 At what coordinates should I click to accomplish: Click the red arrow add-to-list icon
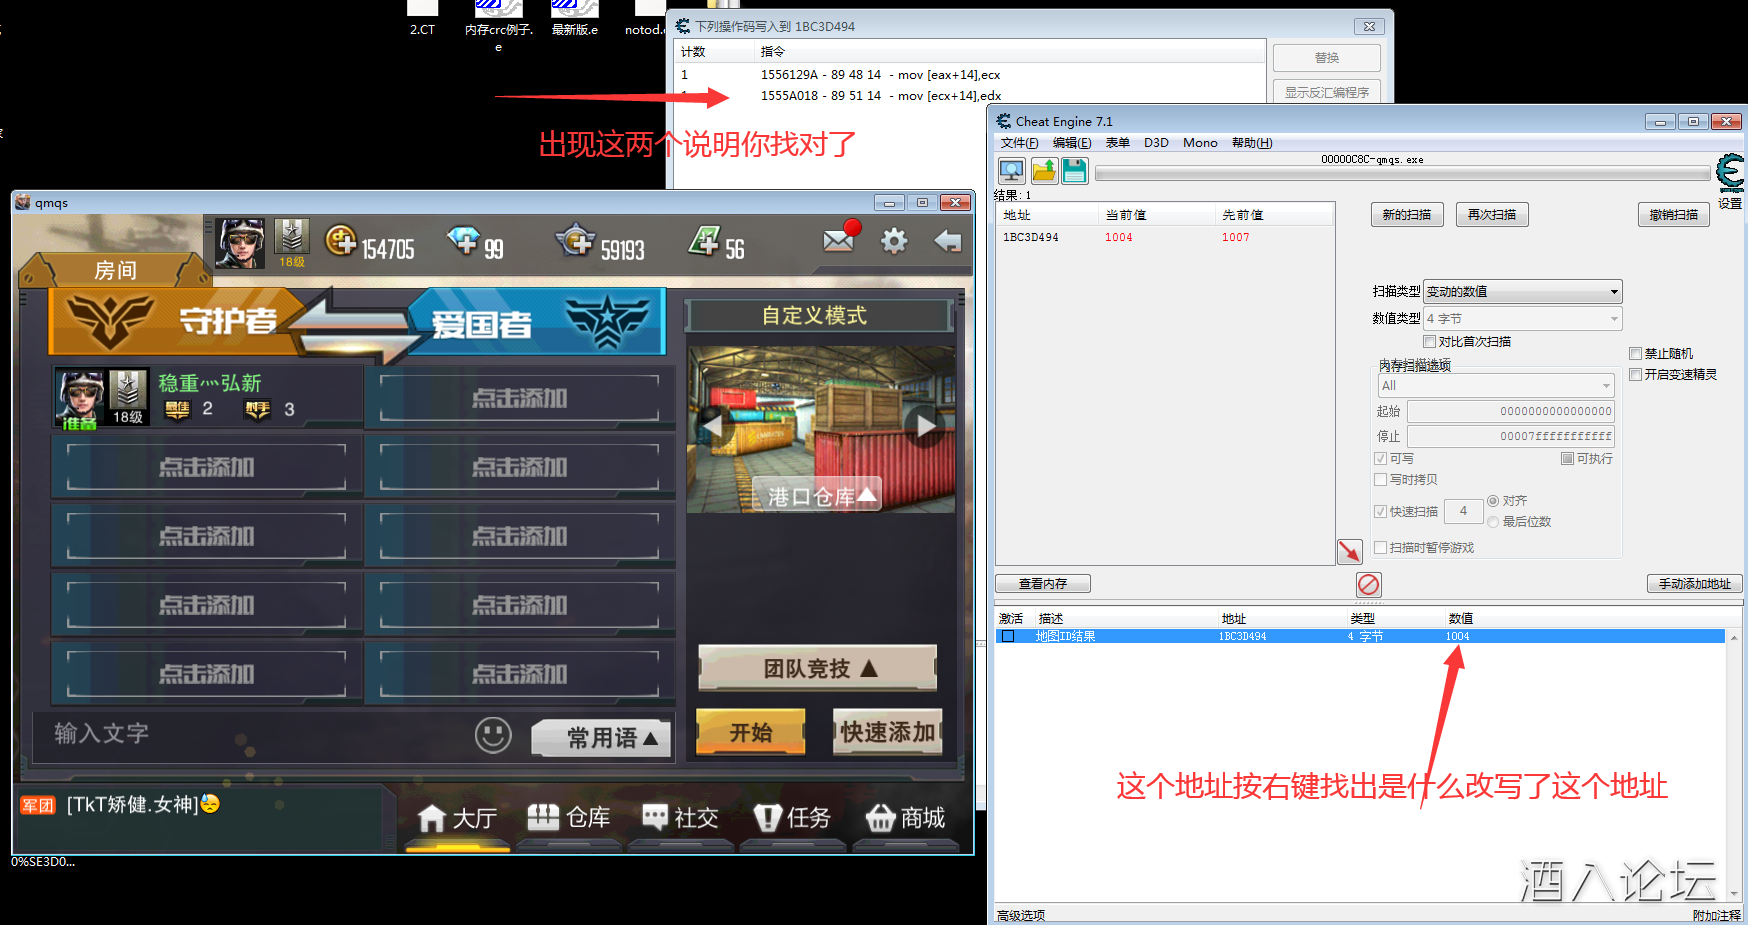(1349, 551)
